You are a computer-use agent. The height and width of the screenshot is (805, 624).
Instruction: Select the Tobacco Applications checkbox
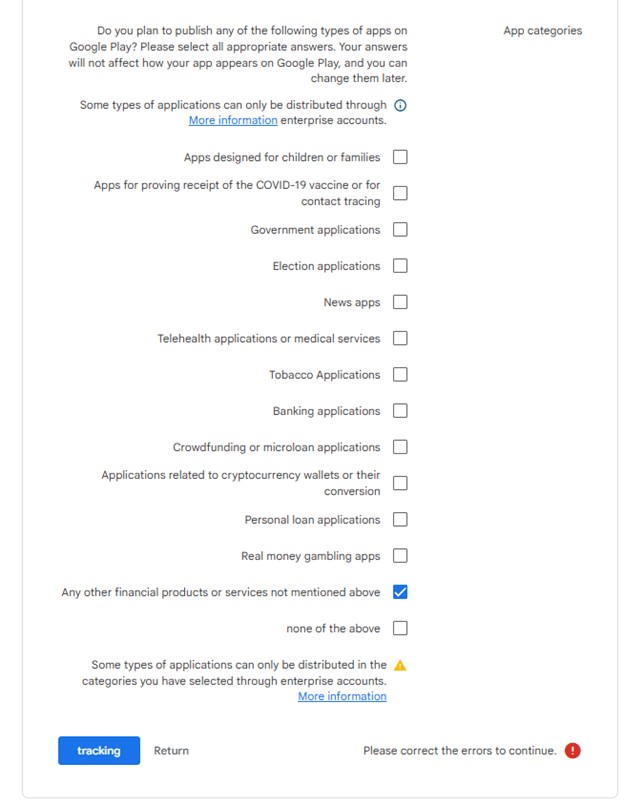(400, 375)
